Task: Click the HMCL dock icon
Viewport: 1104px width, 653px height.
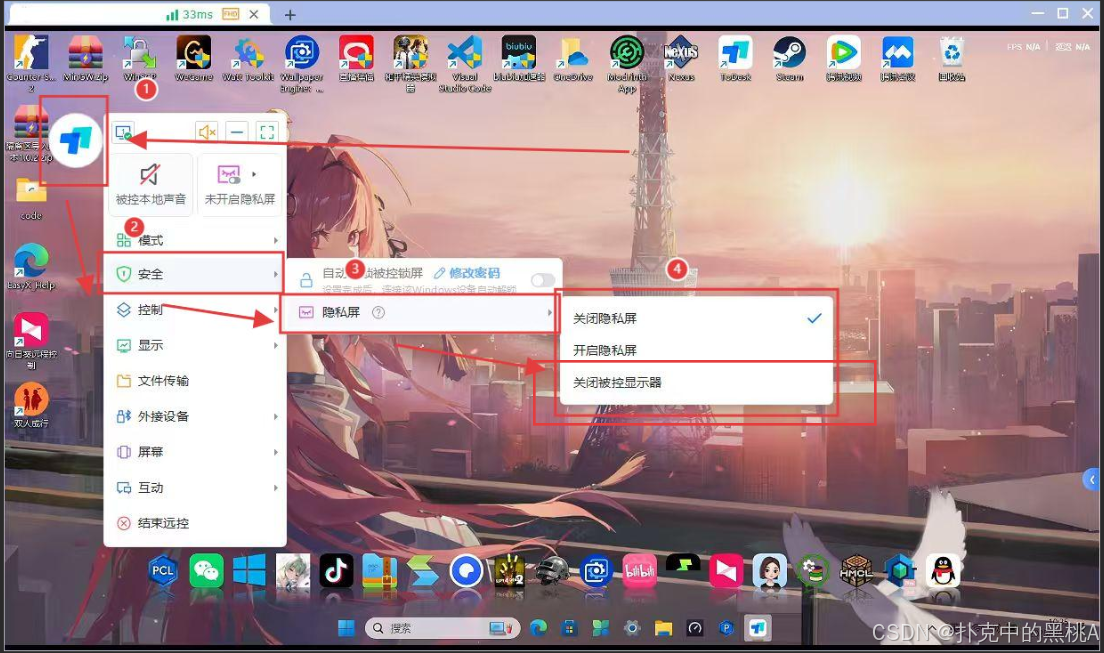Action: 856,571
